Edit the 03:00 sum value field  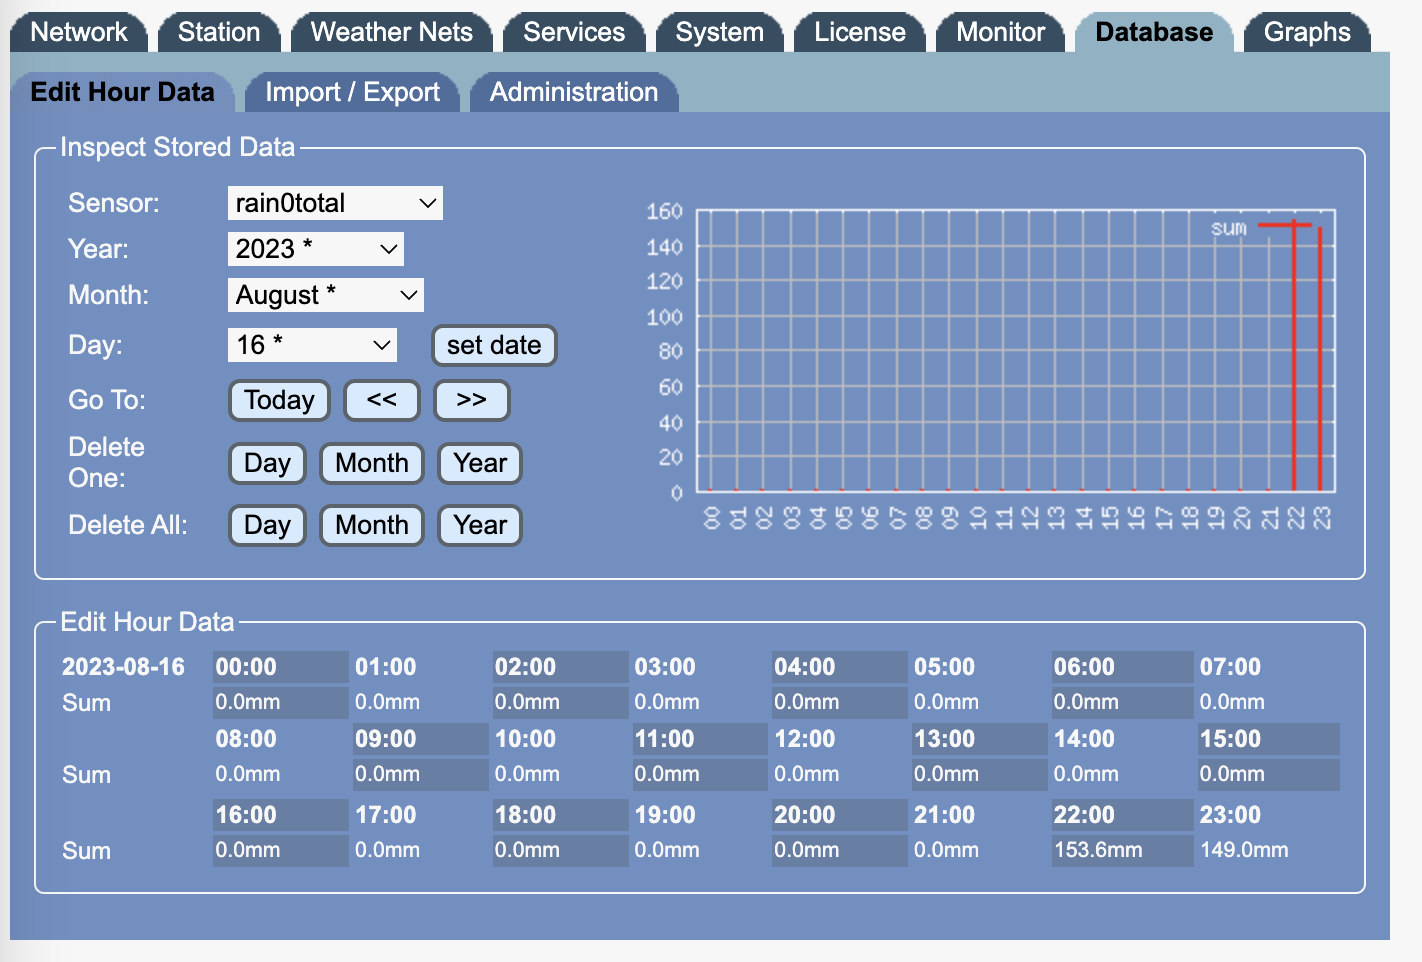pos(701,702)
